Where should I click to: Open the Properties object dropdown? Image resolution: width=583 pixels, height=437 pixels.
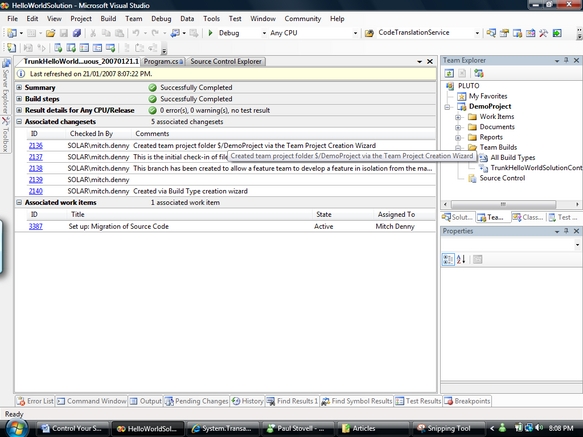(577, 245)
